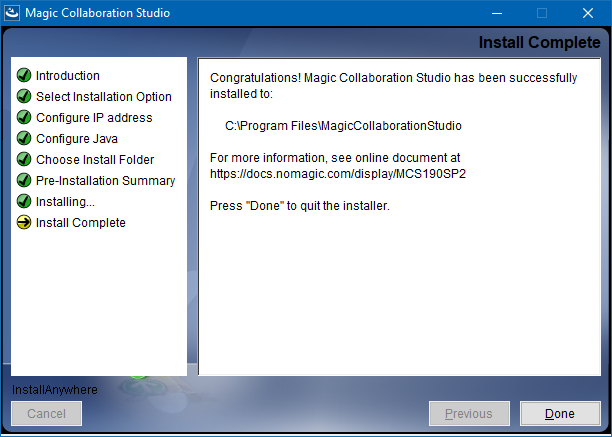Click green checkmark beside Choose Install Folder
This screenshot has height=437, width=612.
click(24, 160)
